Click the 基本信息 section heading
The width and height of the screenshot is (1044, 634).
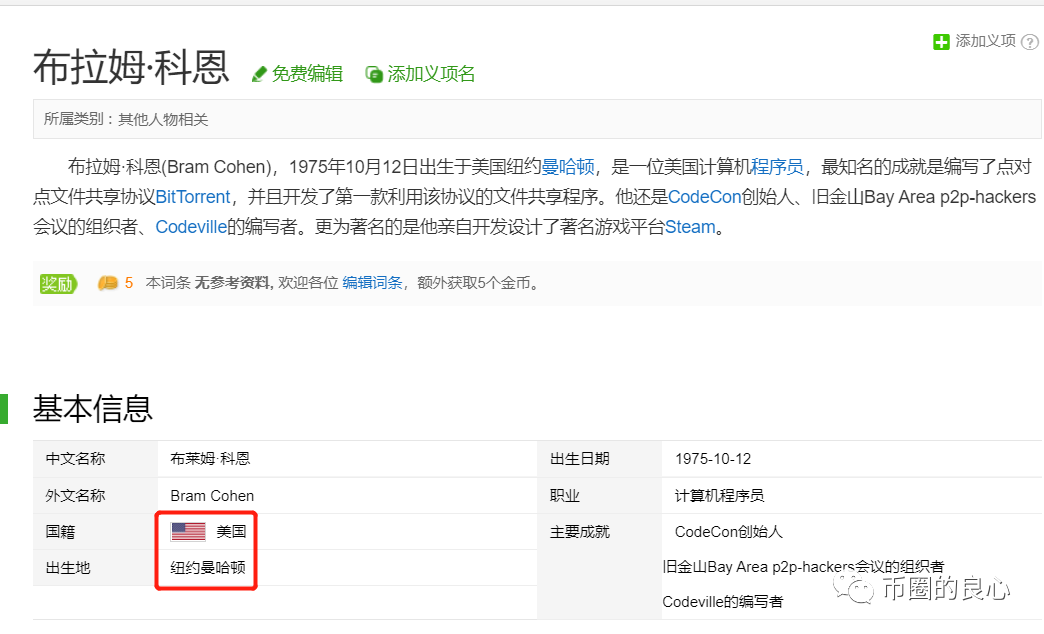click(x=93, y=408)
